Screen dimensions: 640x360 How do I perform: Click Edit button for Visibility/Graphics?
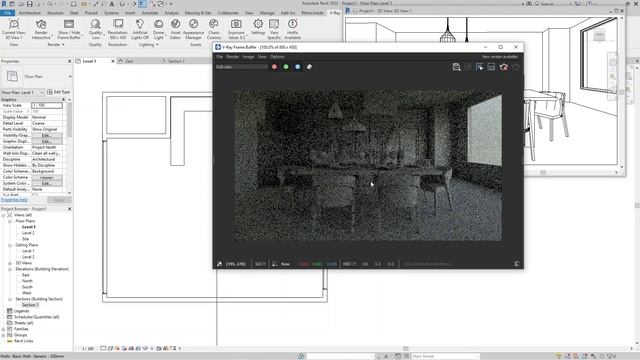coord(47,135)
